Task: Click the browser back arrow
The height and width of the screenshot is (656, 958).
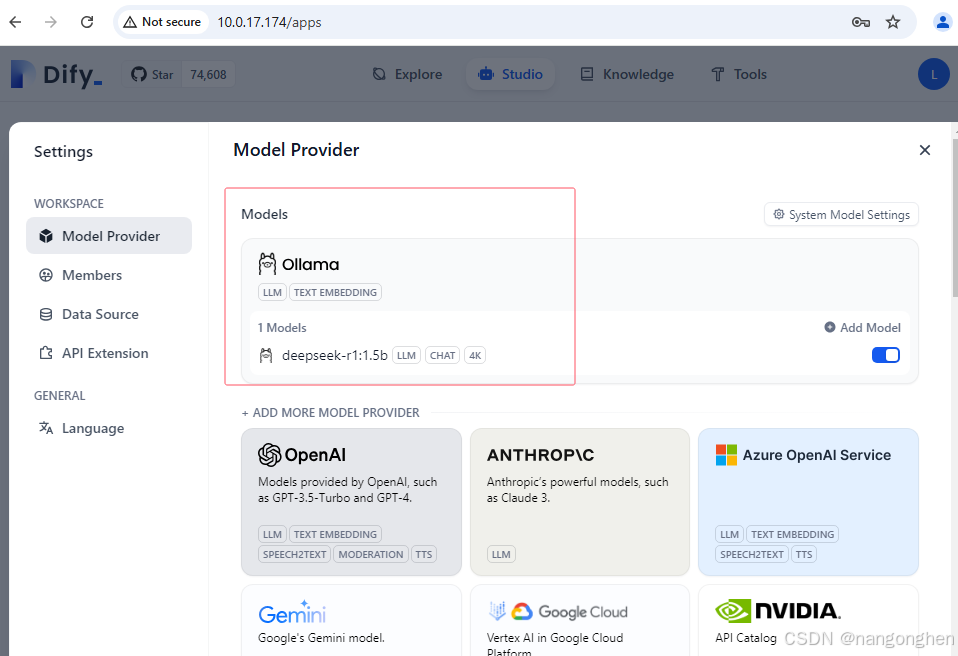Action: click(x=15, y=22)
